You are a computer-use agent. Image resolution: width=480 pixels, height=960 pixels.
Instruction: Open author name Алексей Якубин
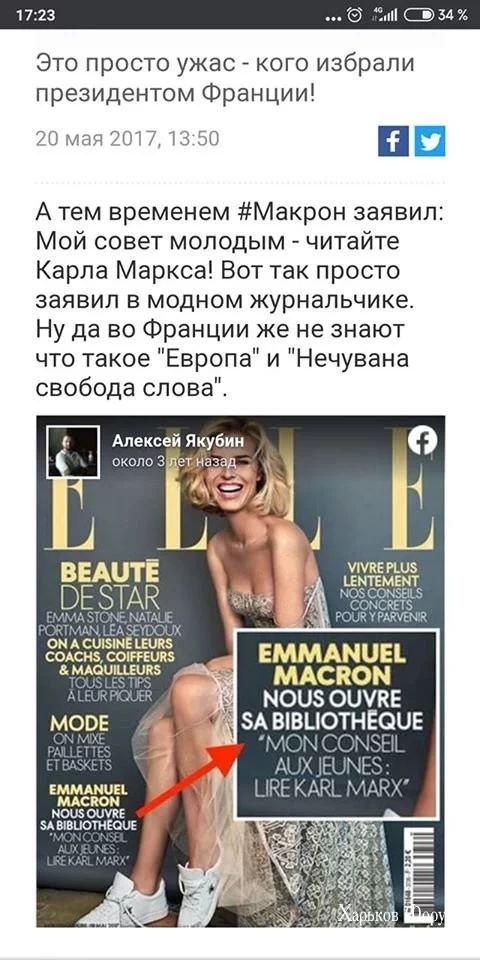point(178,442)
